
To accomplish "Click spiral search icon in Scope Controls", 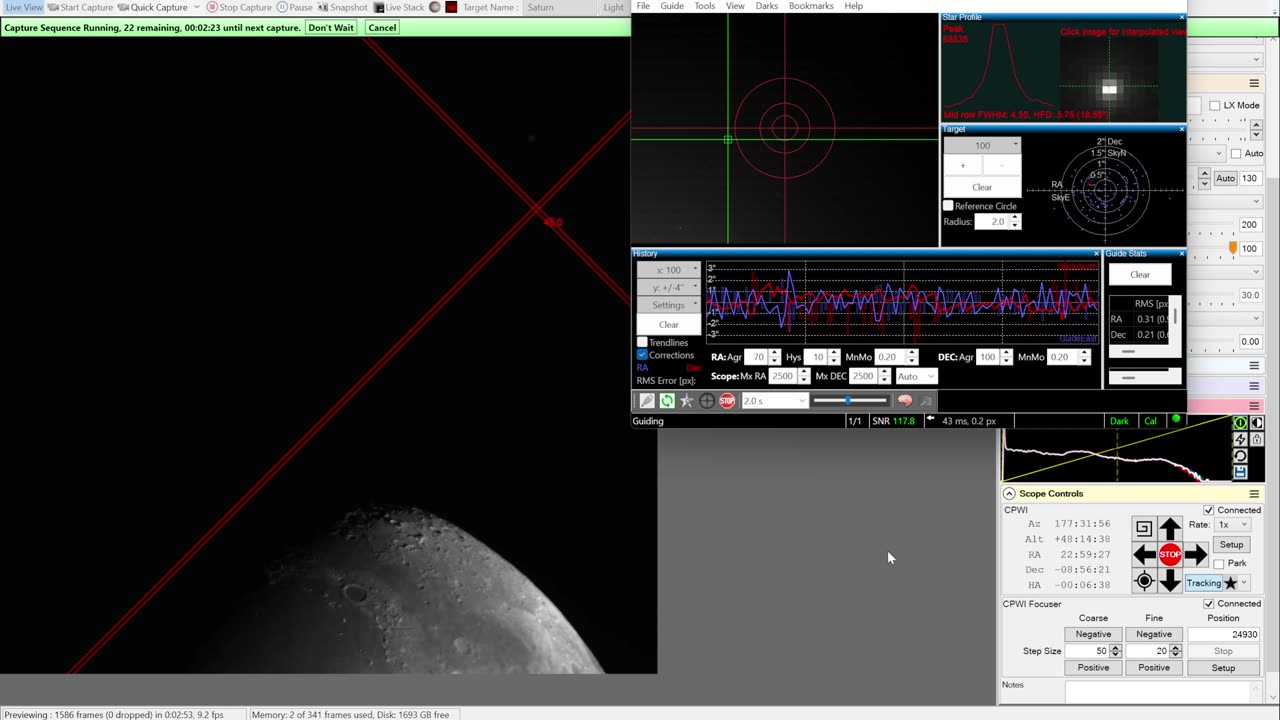I will click(x=1144, y=528).
